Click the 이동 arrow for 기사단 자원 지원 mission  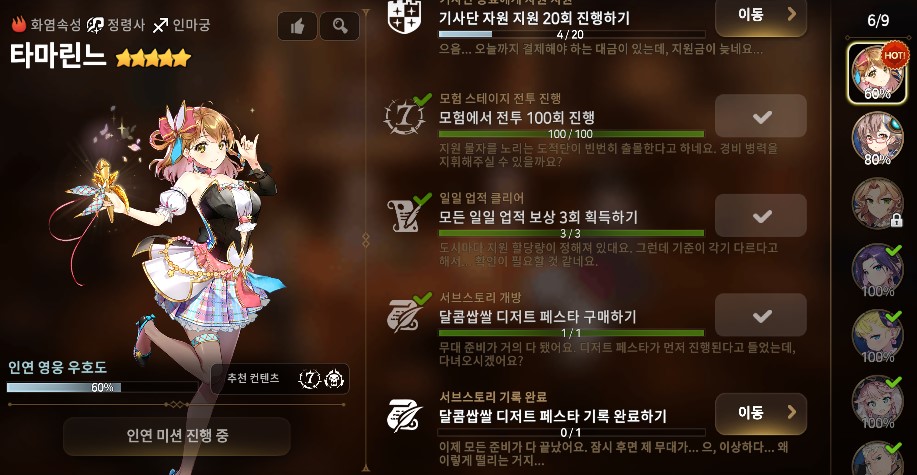[761, 16]
